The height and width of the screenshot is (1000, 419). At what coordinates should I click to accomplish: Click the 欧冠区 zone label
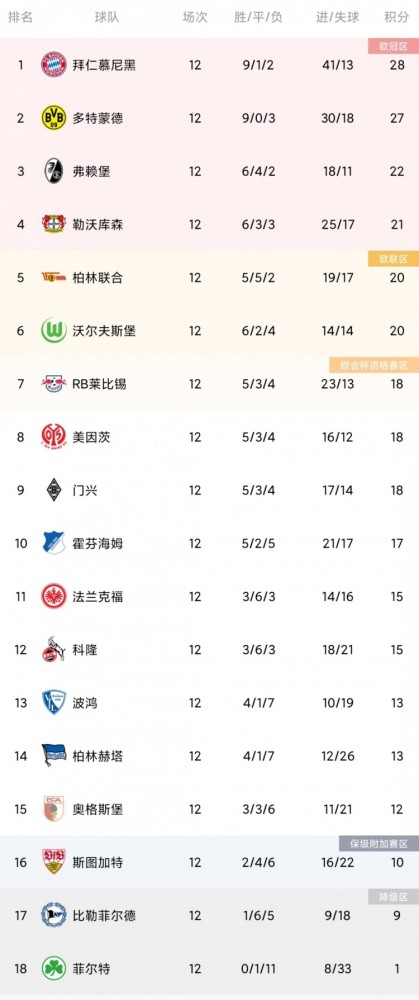tap(393, 45)
